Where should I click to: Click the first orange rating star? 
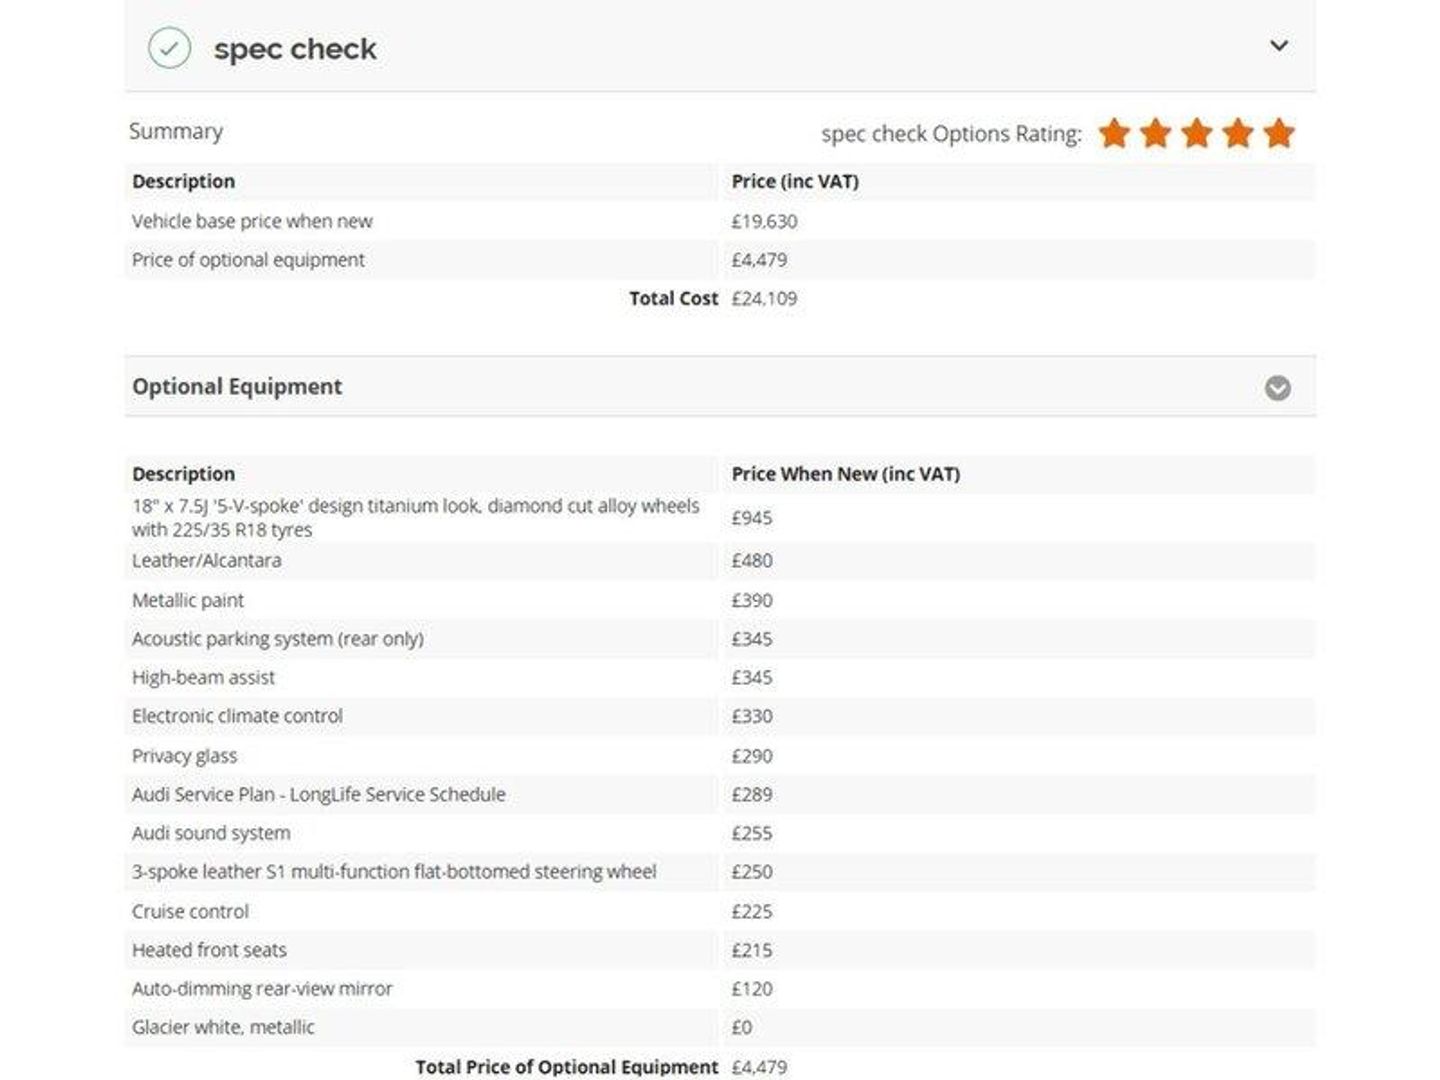1114,133
